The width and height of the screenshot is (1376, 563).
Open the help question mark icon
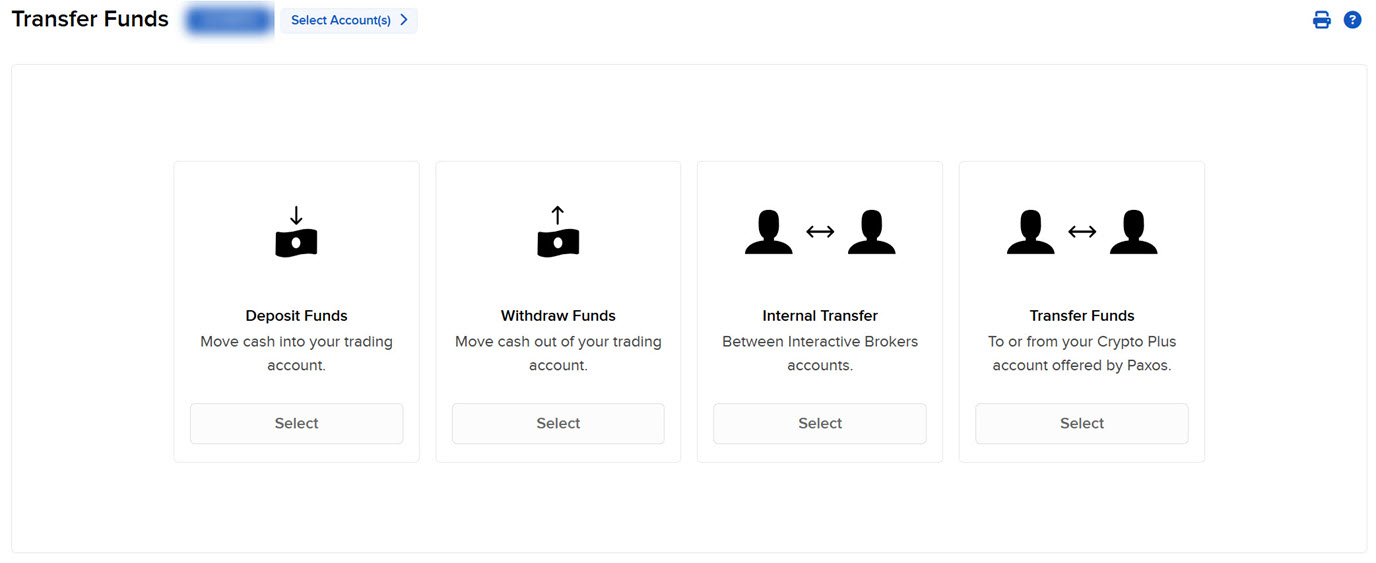tap(1352, 20)
